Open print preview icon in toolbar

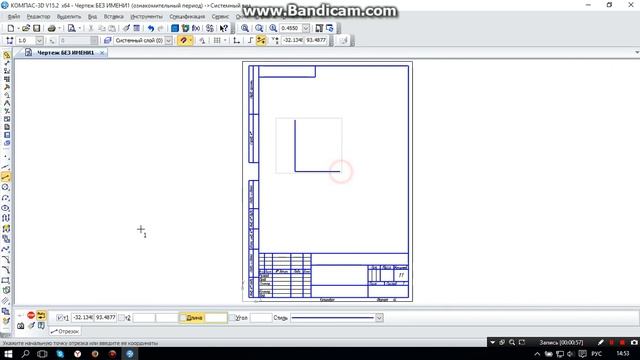click(x=72, y=28)
